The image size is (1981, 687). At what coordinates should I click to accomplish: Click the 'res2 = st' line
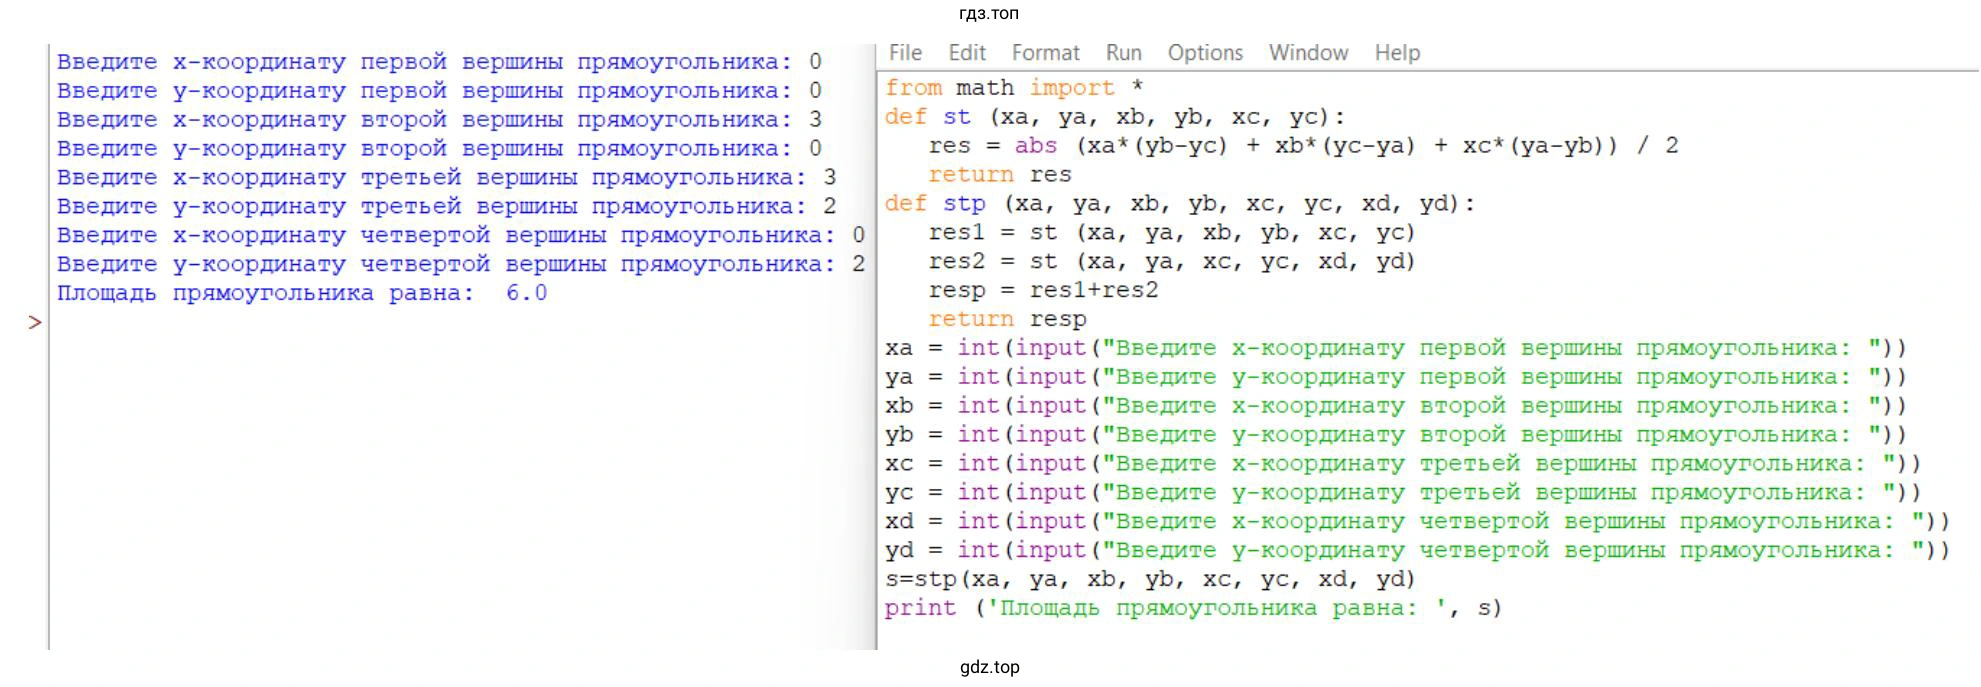[1172, 262]
